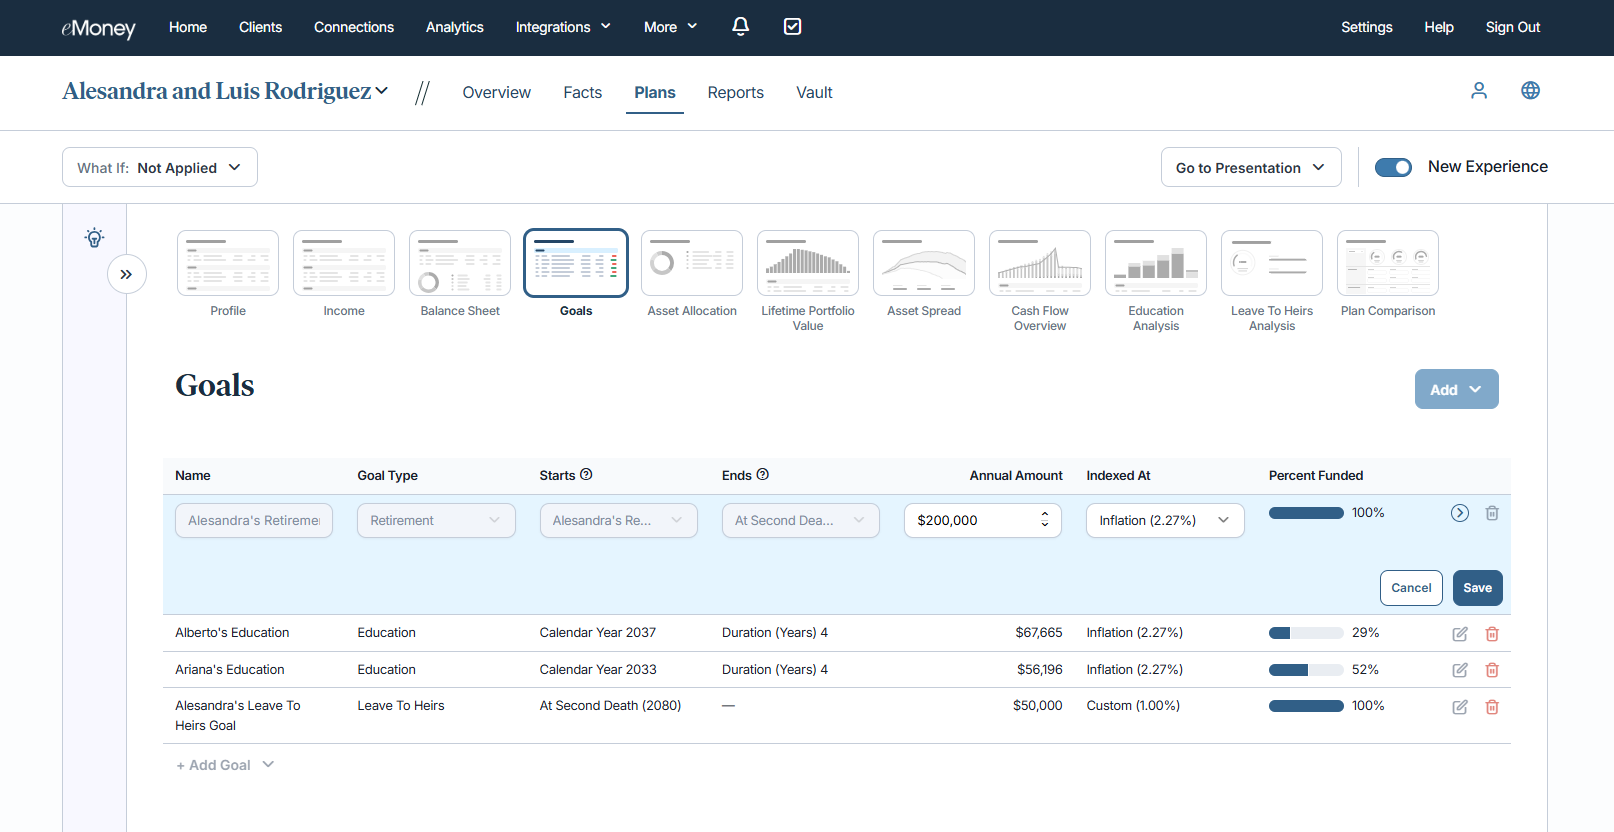1614x832 pixels.
Task: Delete Ariana's Education goal
Action: pos(1491,670)
